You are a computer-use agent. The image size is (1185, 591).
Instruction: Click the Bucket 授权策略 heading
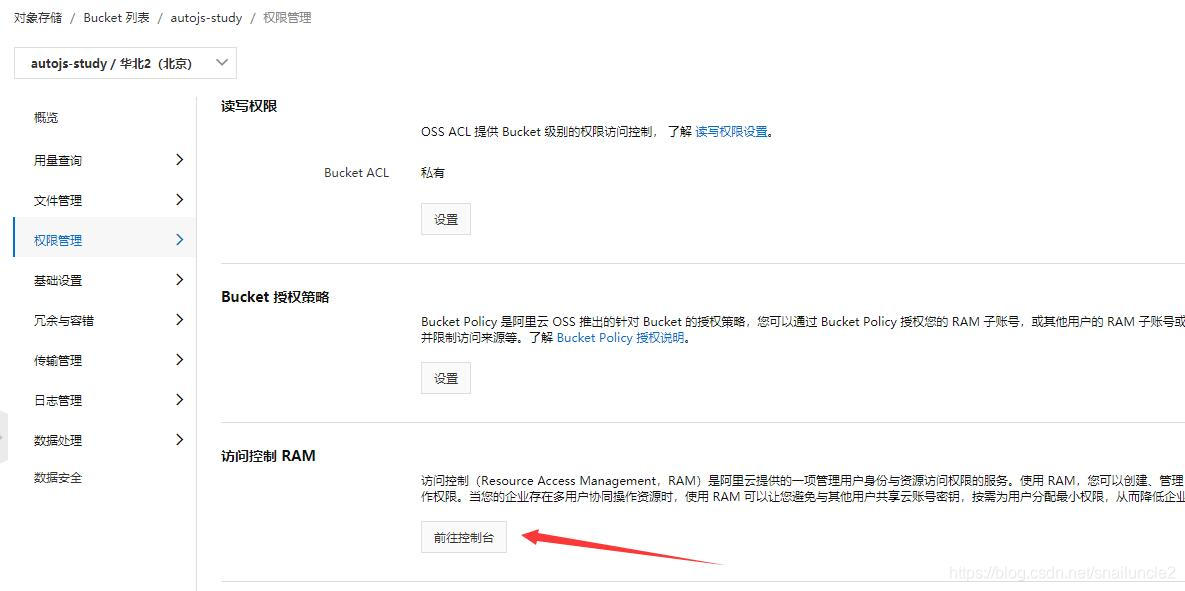click(x=275, y=297)
